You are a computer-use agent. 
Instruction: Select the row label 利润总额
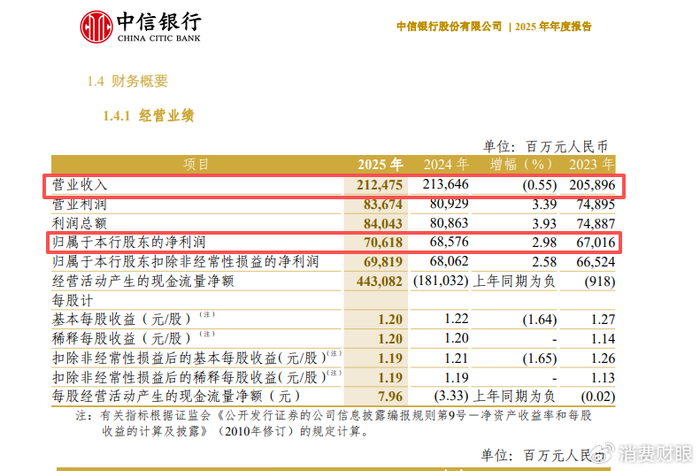pyautogui.click(x=80, y=223)
